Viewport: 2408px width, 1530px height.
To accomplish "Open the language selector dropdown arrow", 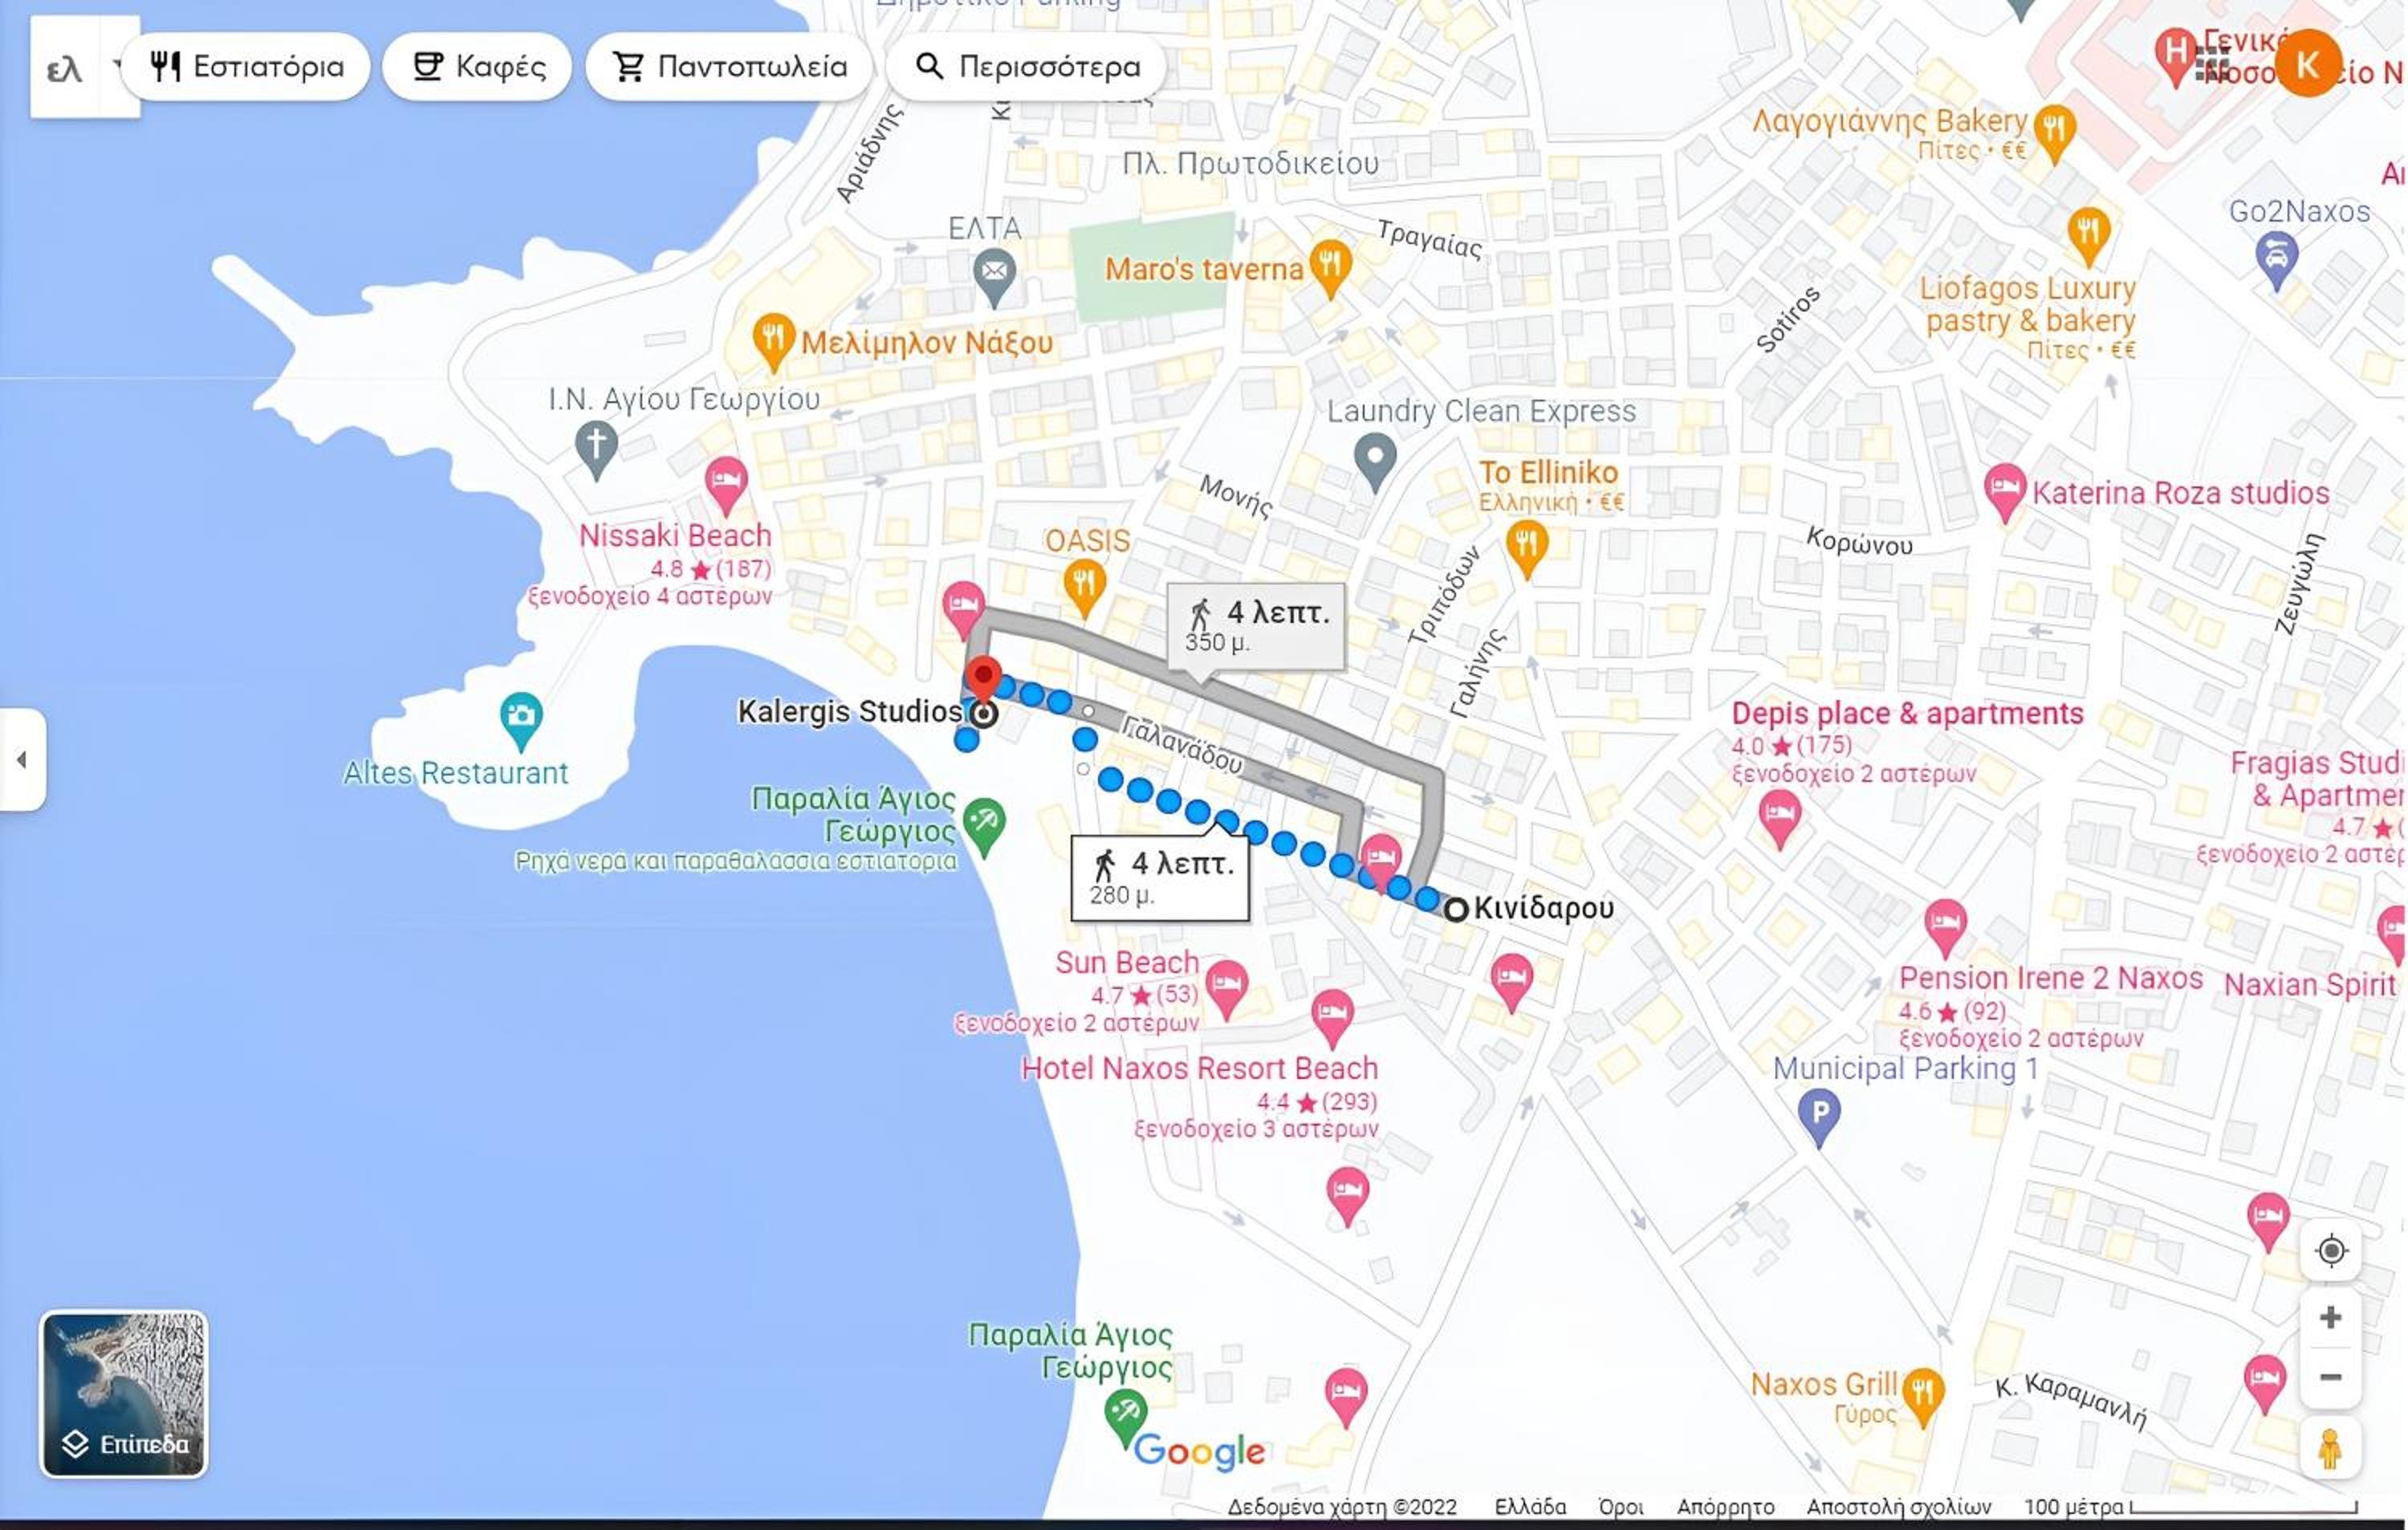I will 117,66.
